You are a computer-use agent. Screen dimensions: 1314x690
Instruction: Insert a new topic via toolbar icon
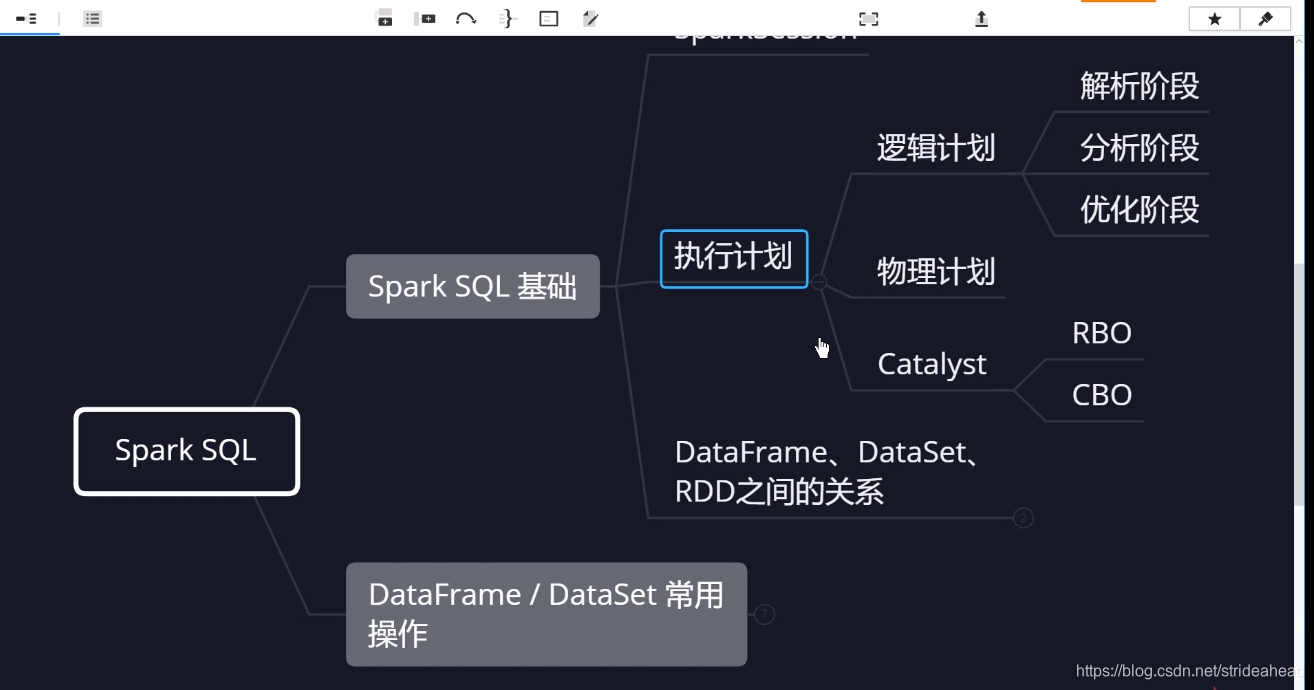click(x=384, y=18)
